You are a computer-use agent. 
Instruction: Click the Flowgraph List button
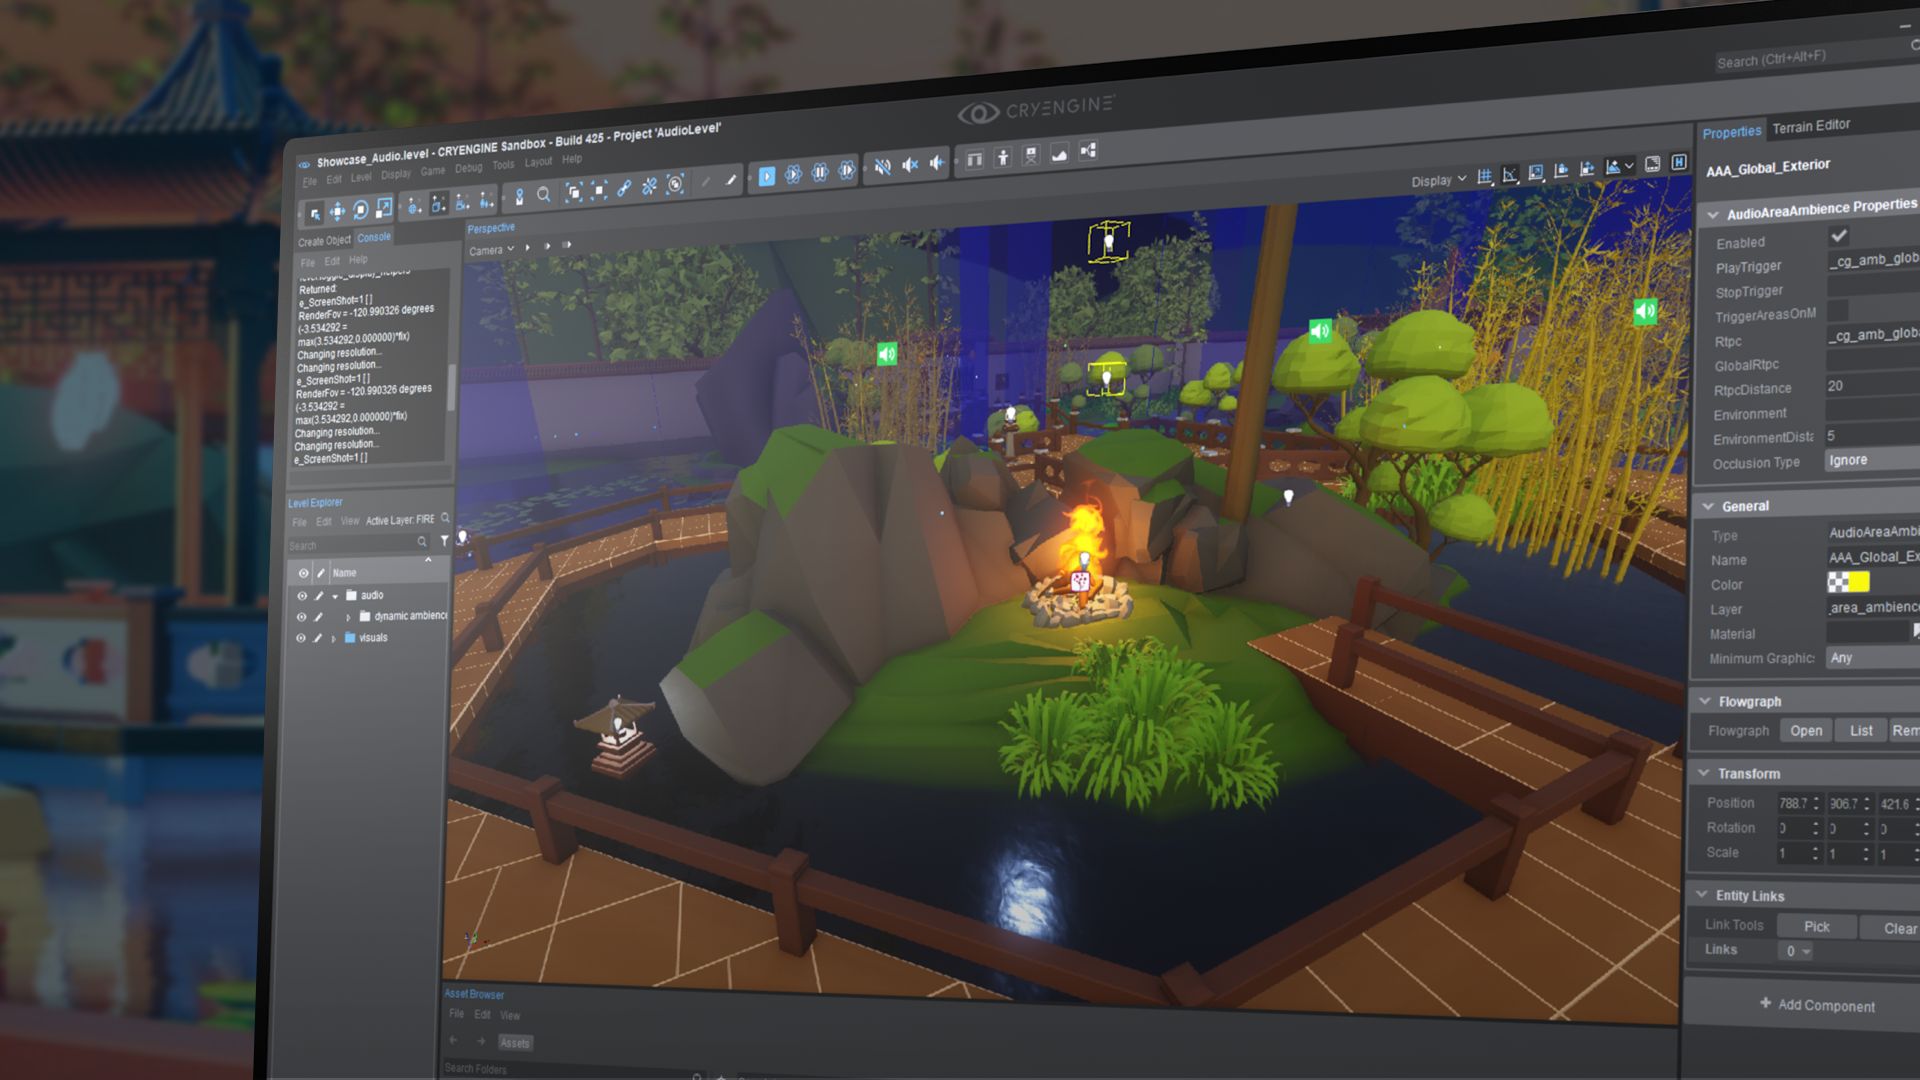coord(1861,730)
